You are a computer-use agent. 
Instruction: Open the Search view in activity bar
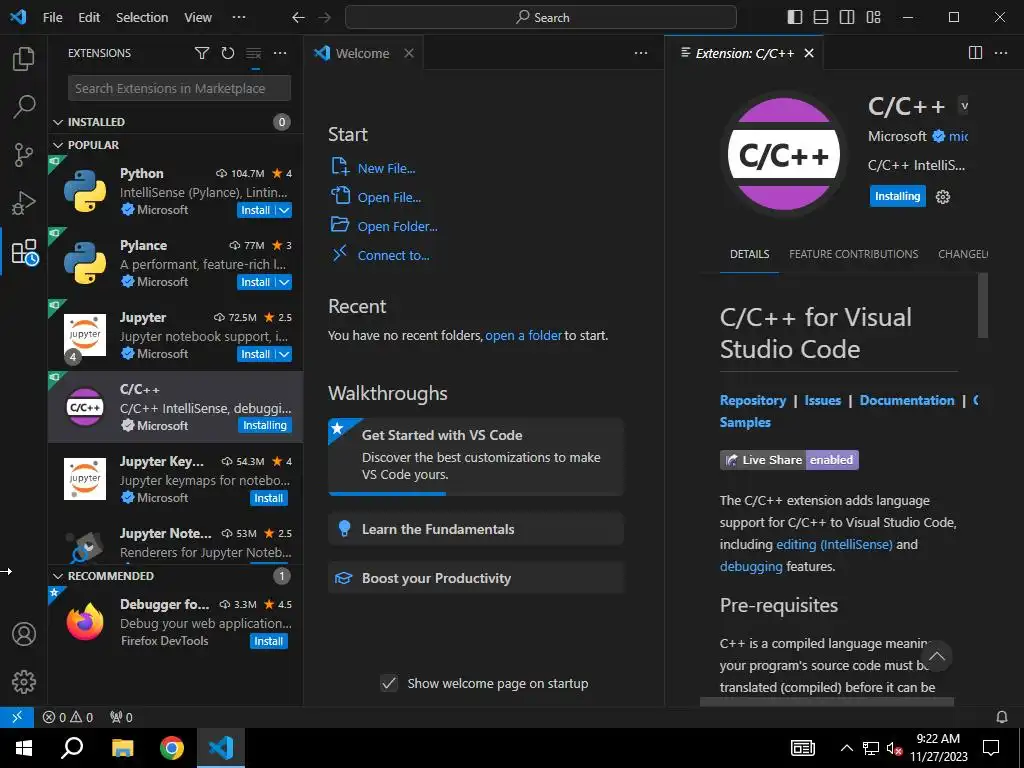[24, 106]
